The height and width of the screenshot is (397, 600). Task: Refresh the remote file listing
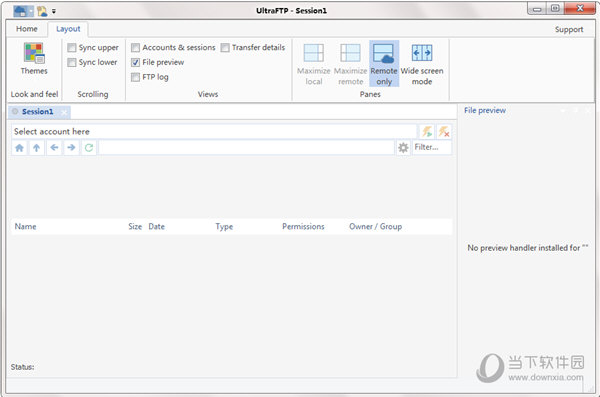coord(89,147)
